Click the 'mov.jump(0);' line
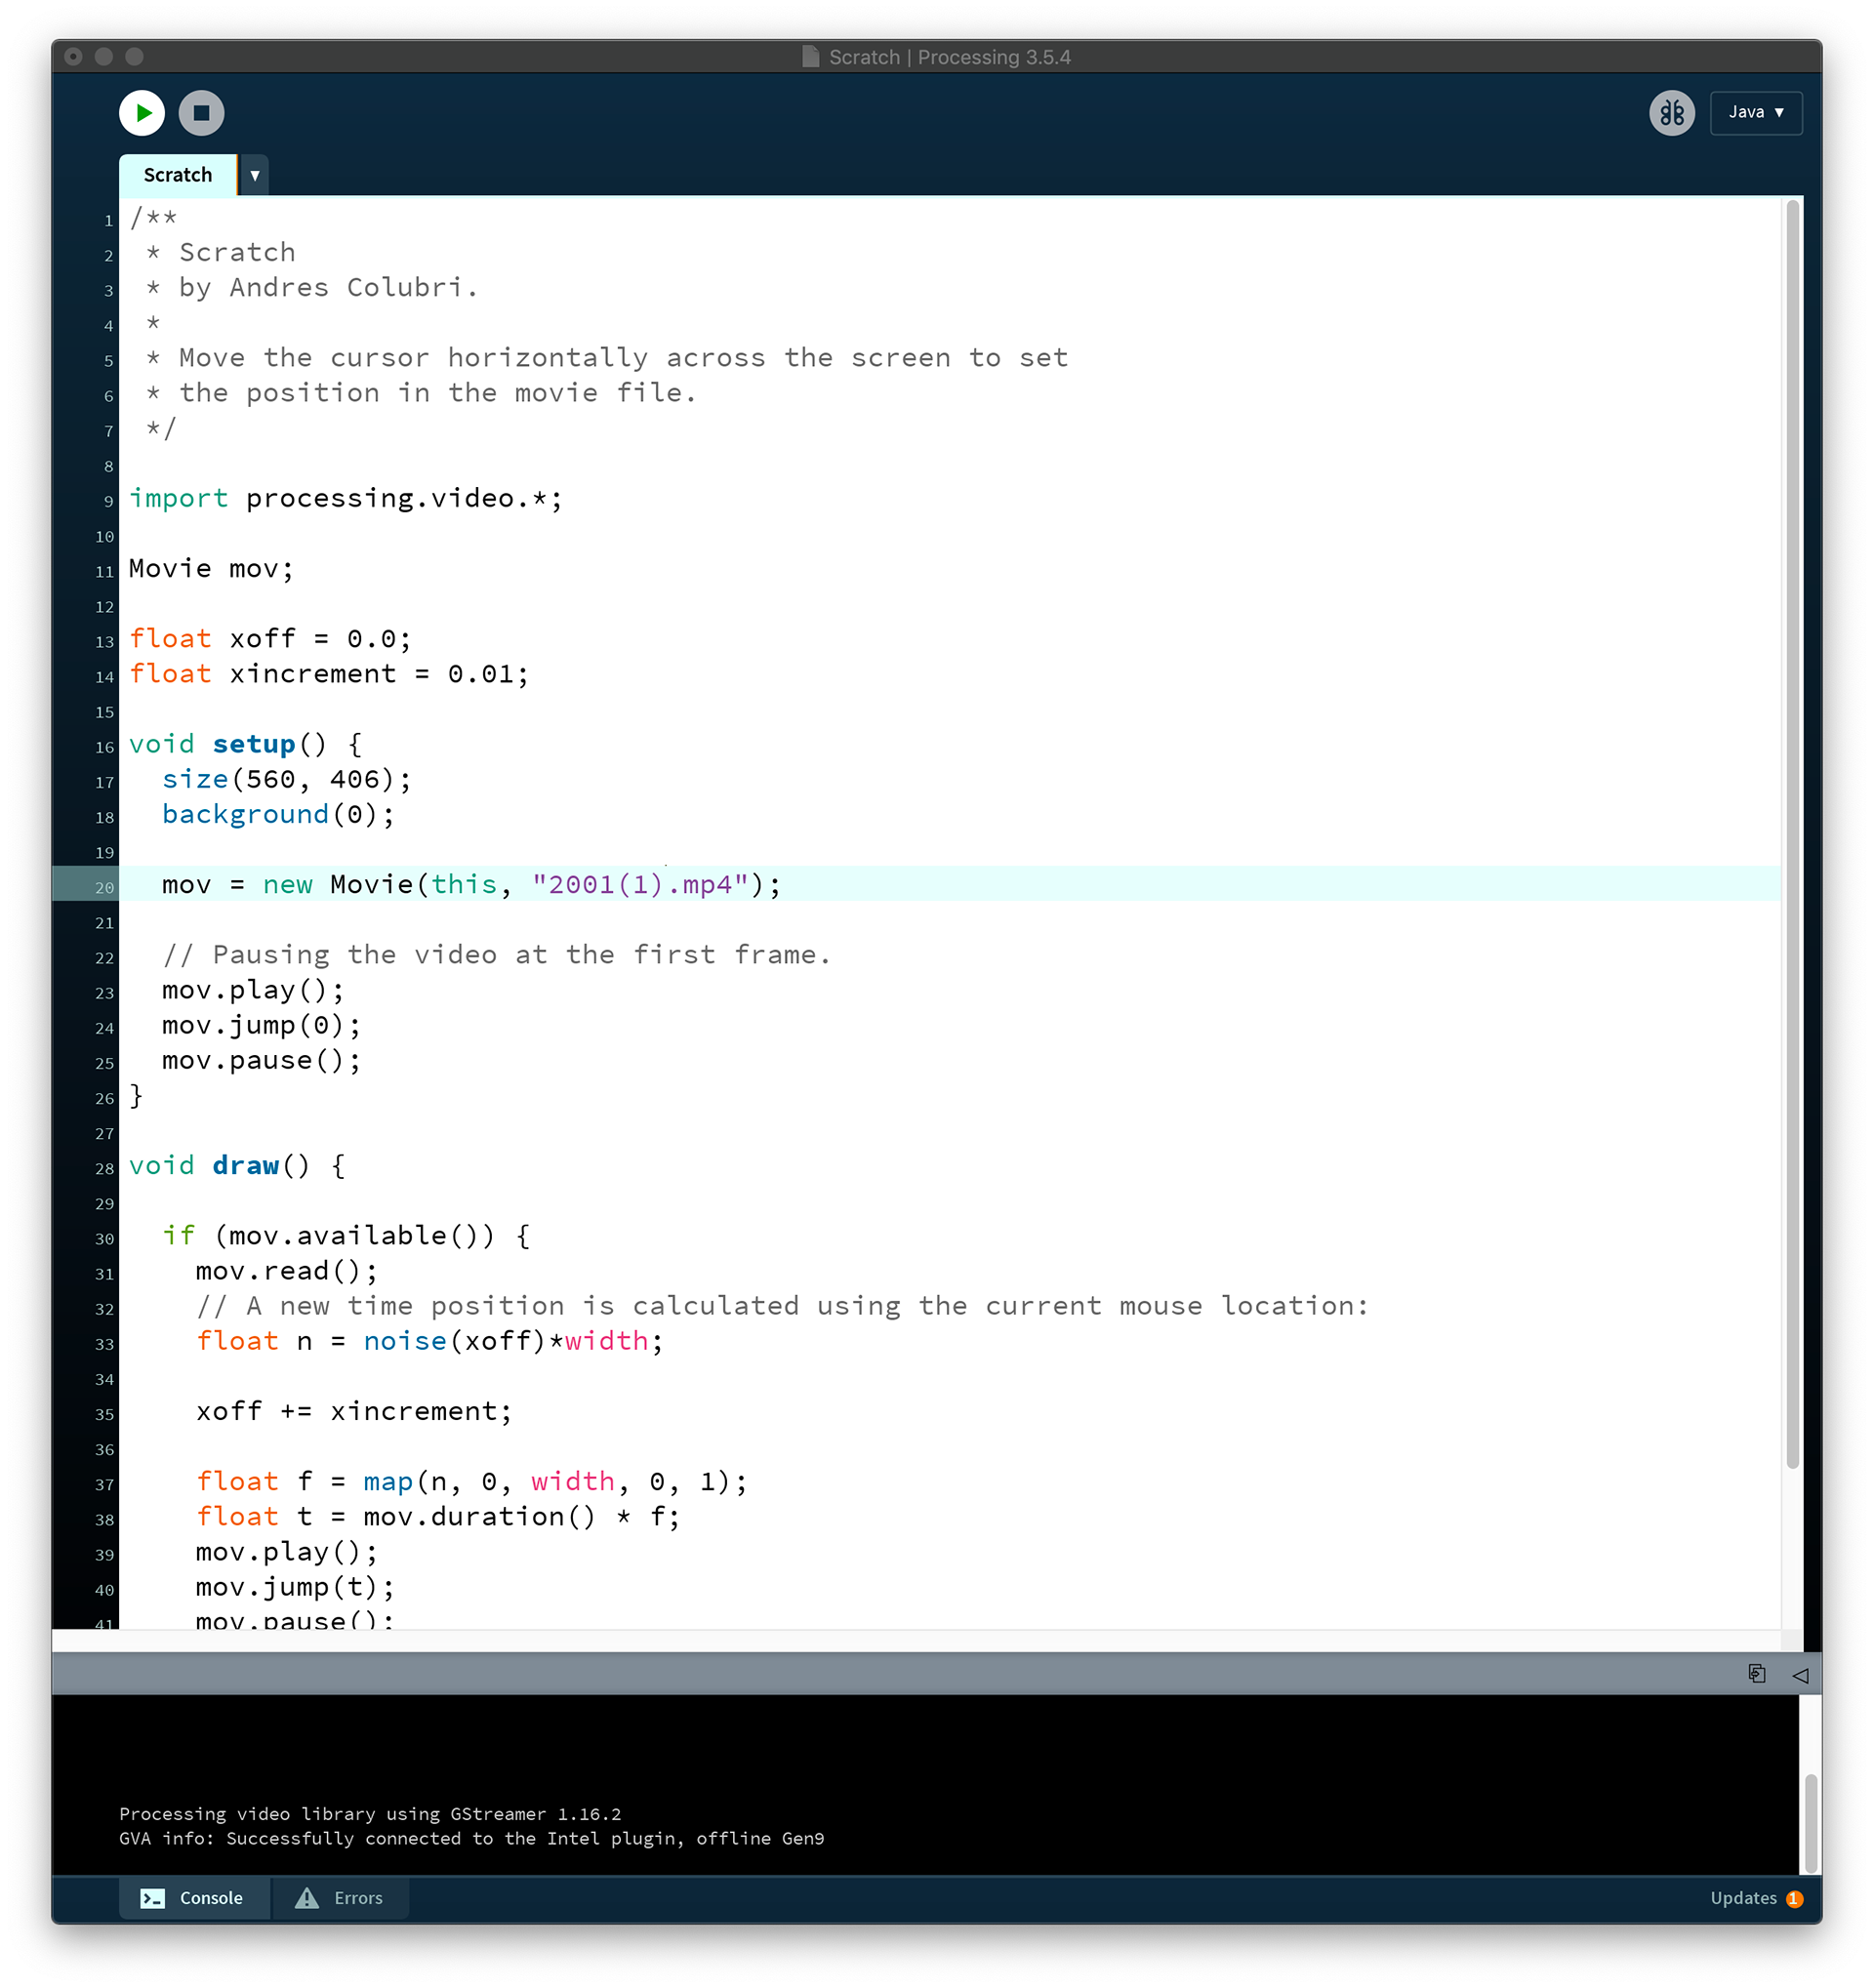 (262, 1025)
